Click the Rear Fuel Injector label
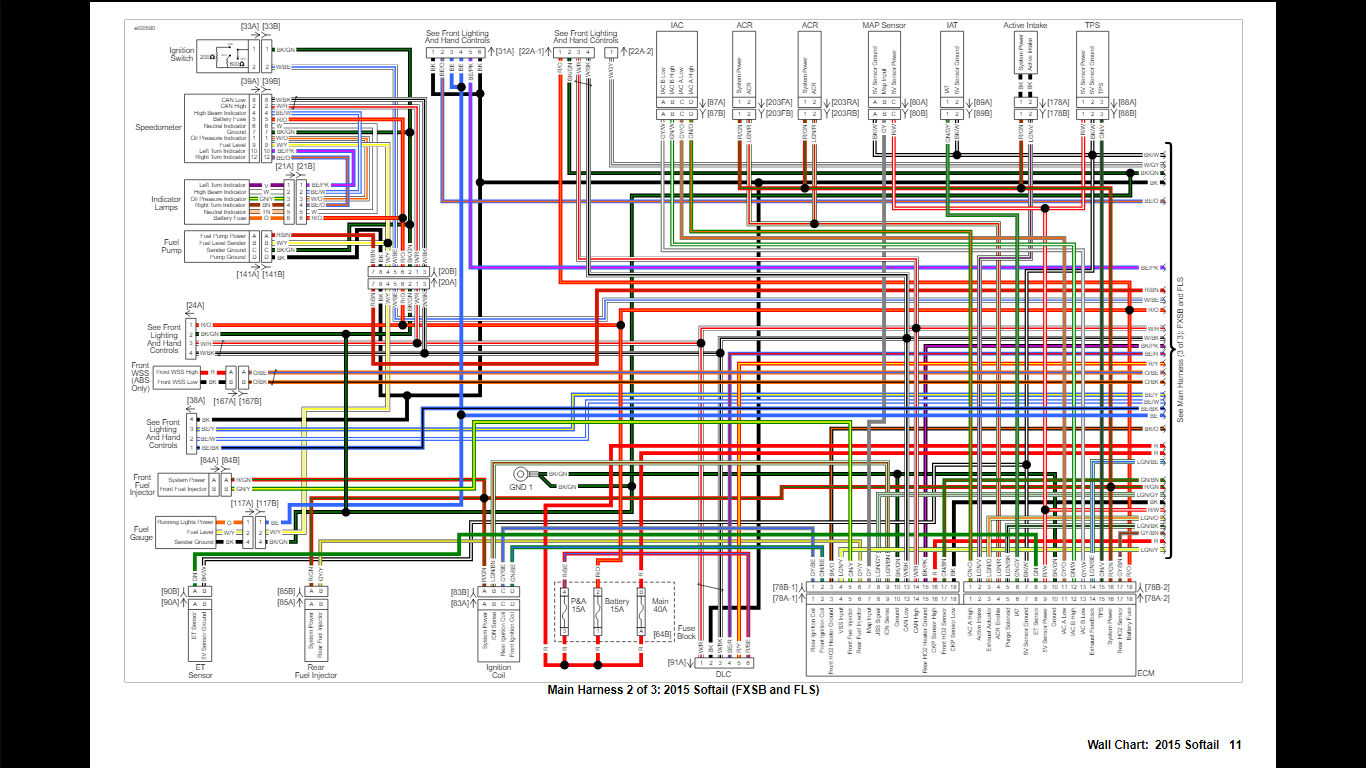Screen dimensions: 1366x768 [x=316, y=670]
